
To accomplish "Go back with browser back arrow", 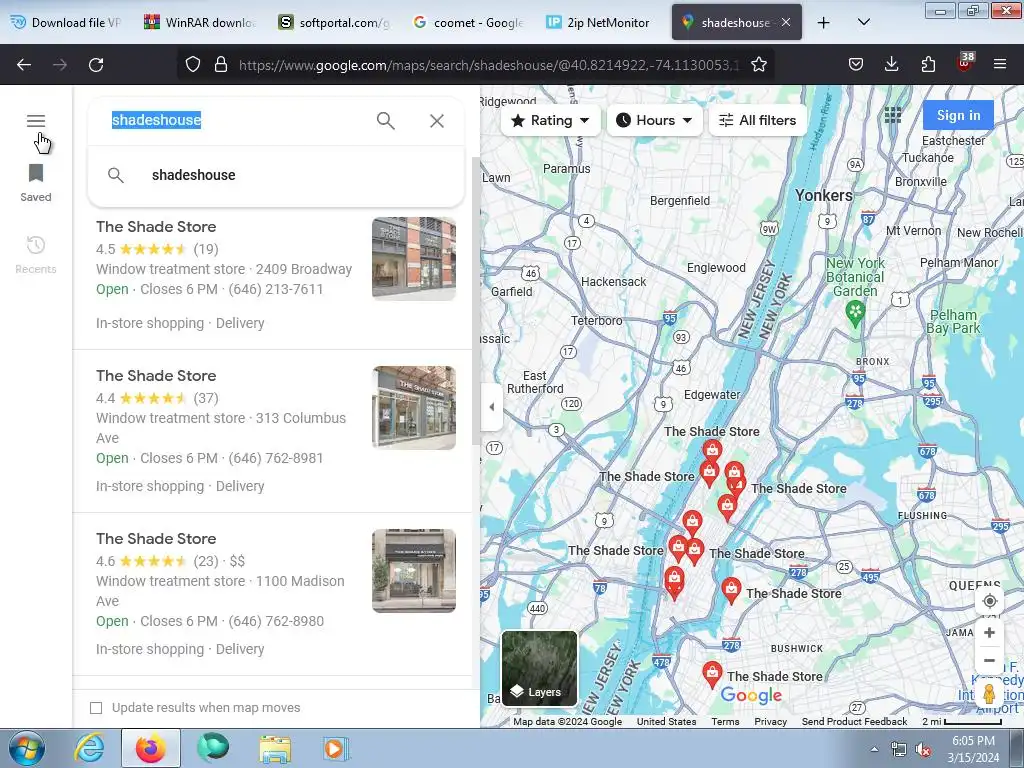I will [x=24, y=65].
